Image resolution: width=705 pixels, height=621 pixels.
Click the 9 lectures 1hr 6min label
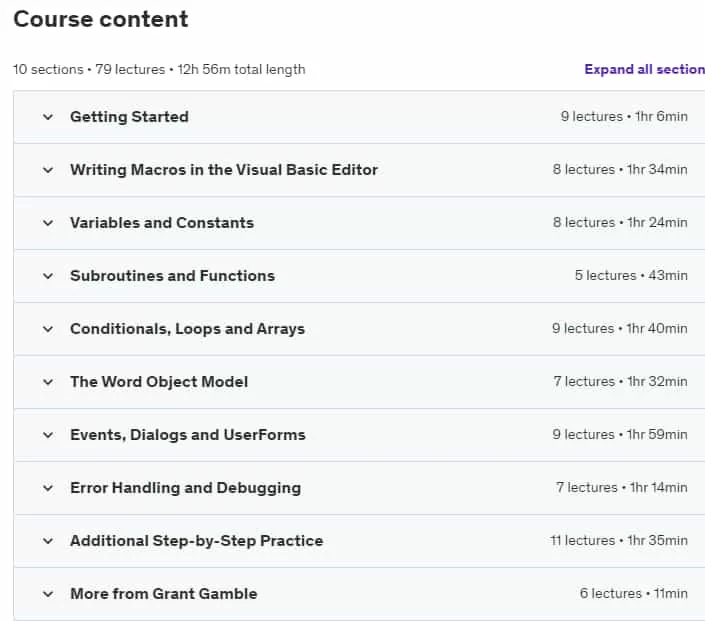point(624,116)
